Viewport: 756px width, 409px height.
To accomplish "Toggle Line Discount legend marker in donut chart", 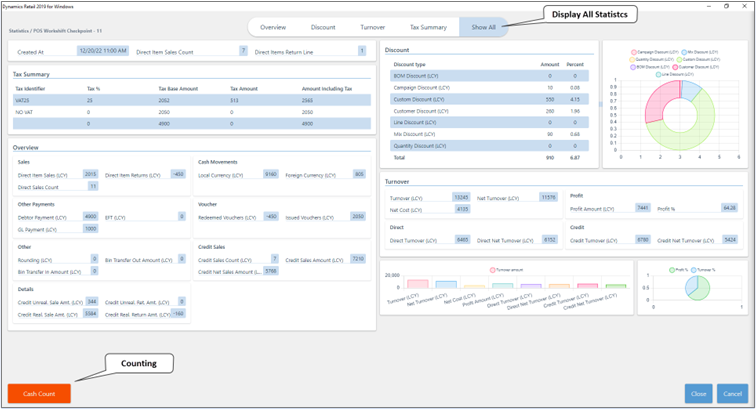I will click(x=658, y=74).
